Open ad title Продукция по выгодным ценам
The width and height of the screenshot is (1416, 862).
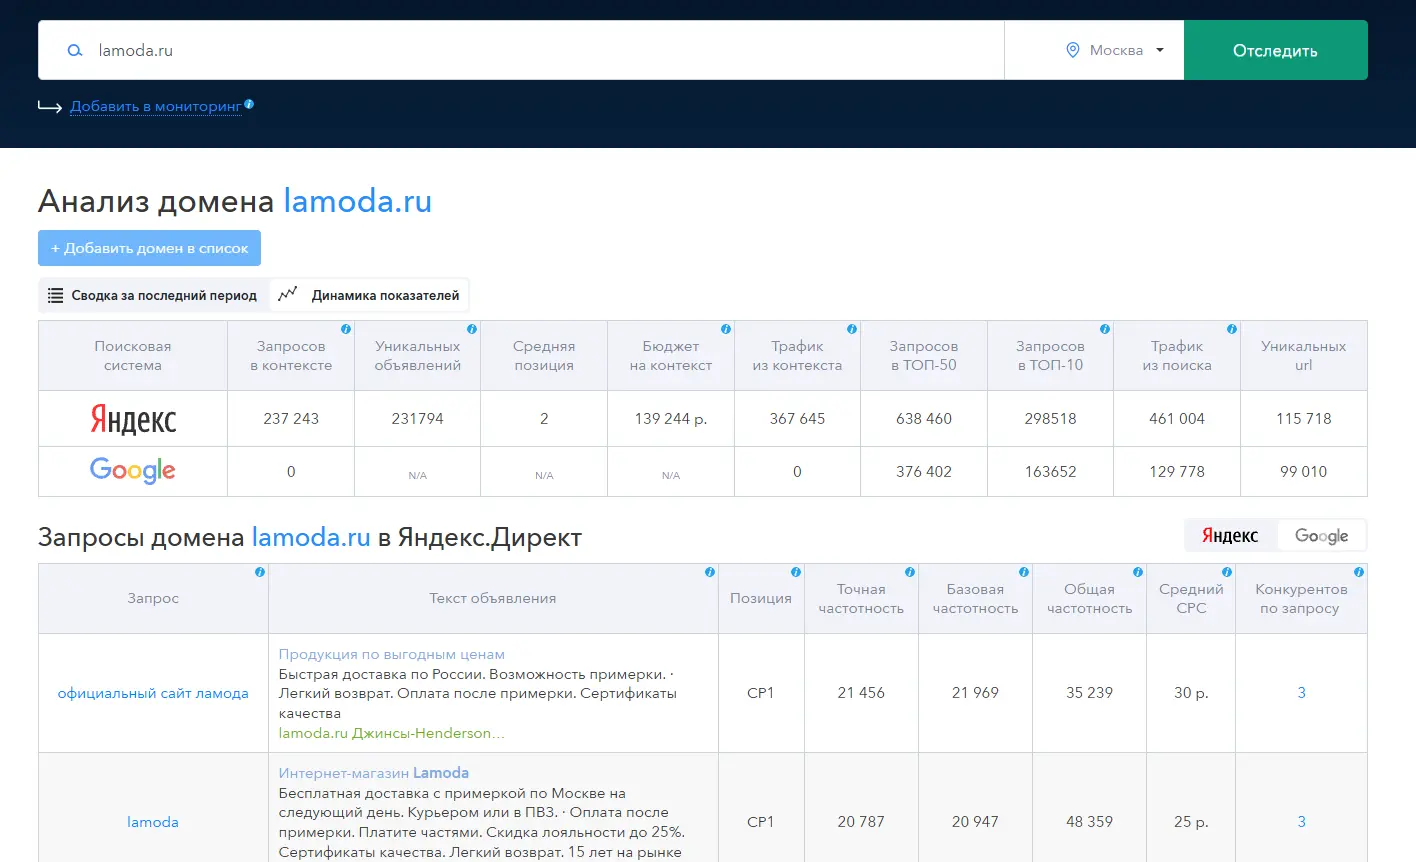(392, 654)
